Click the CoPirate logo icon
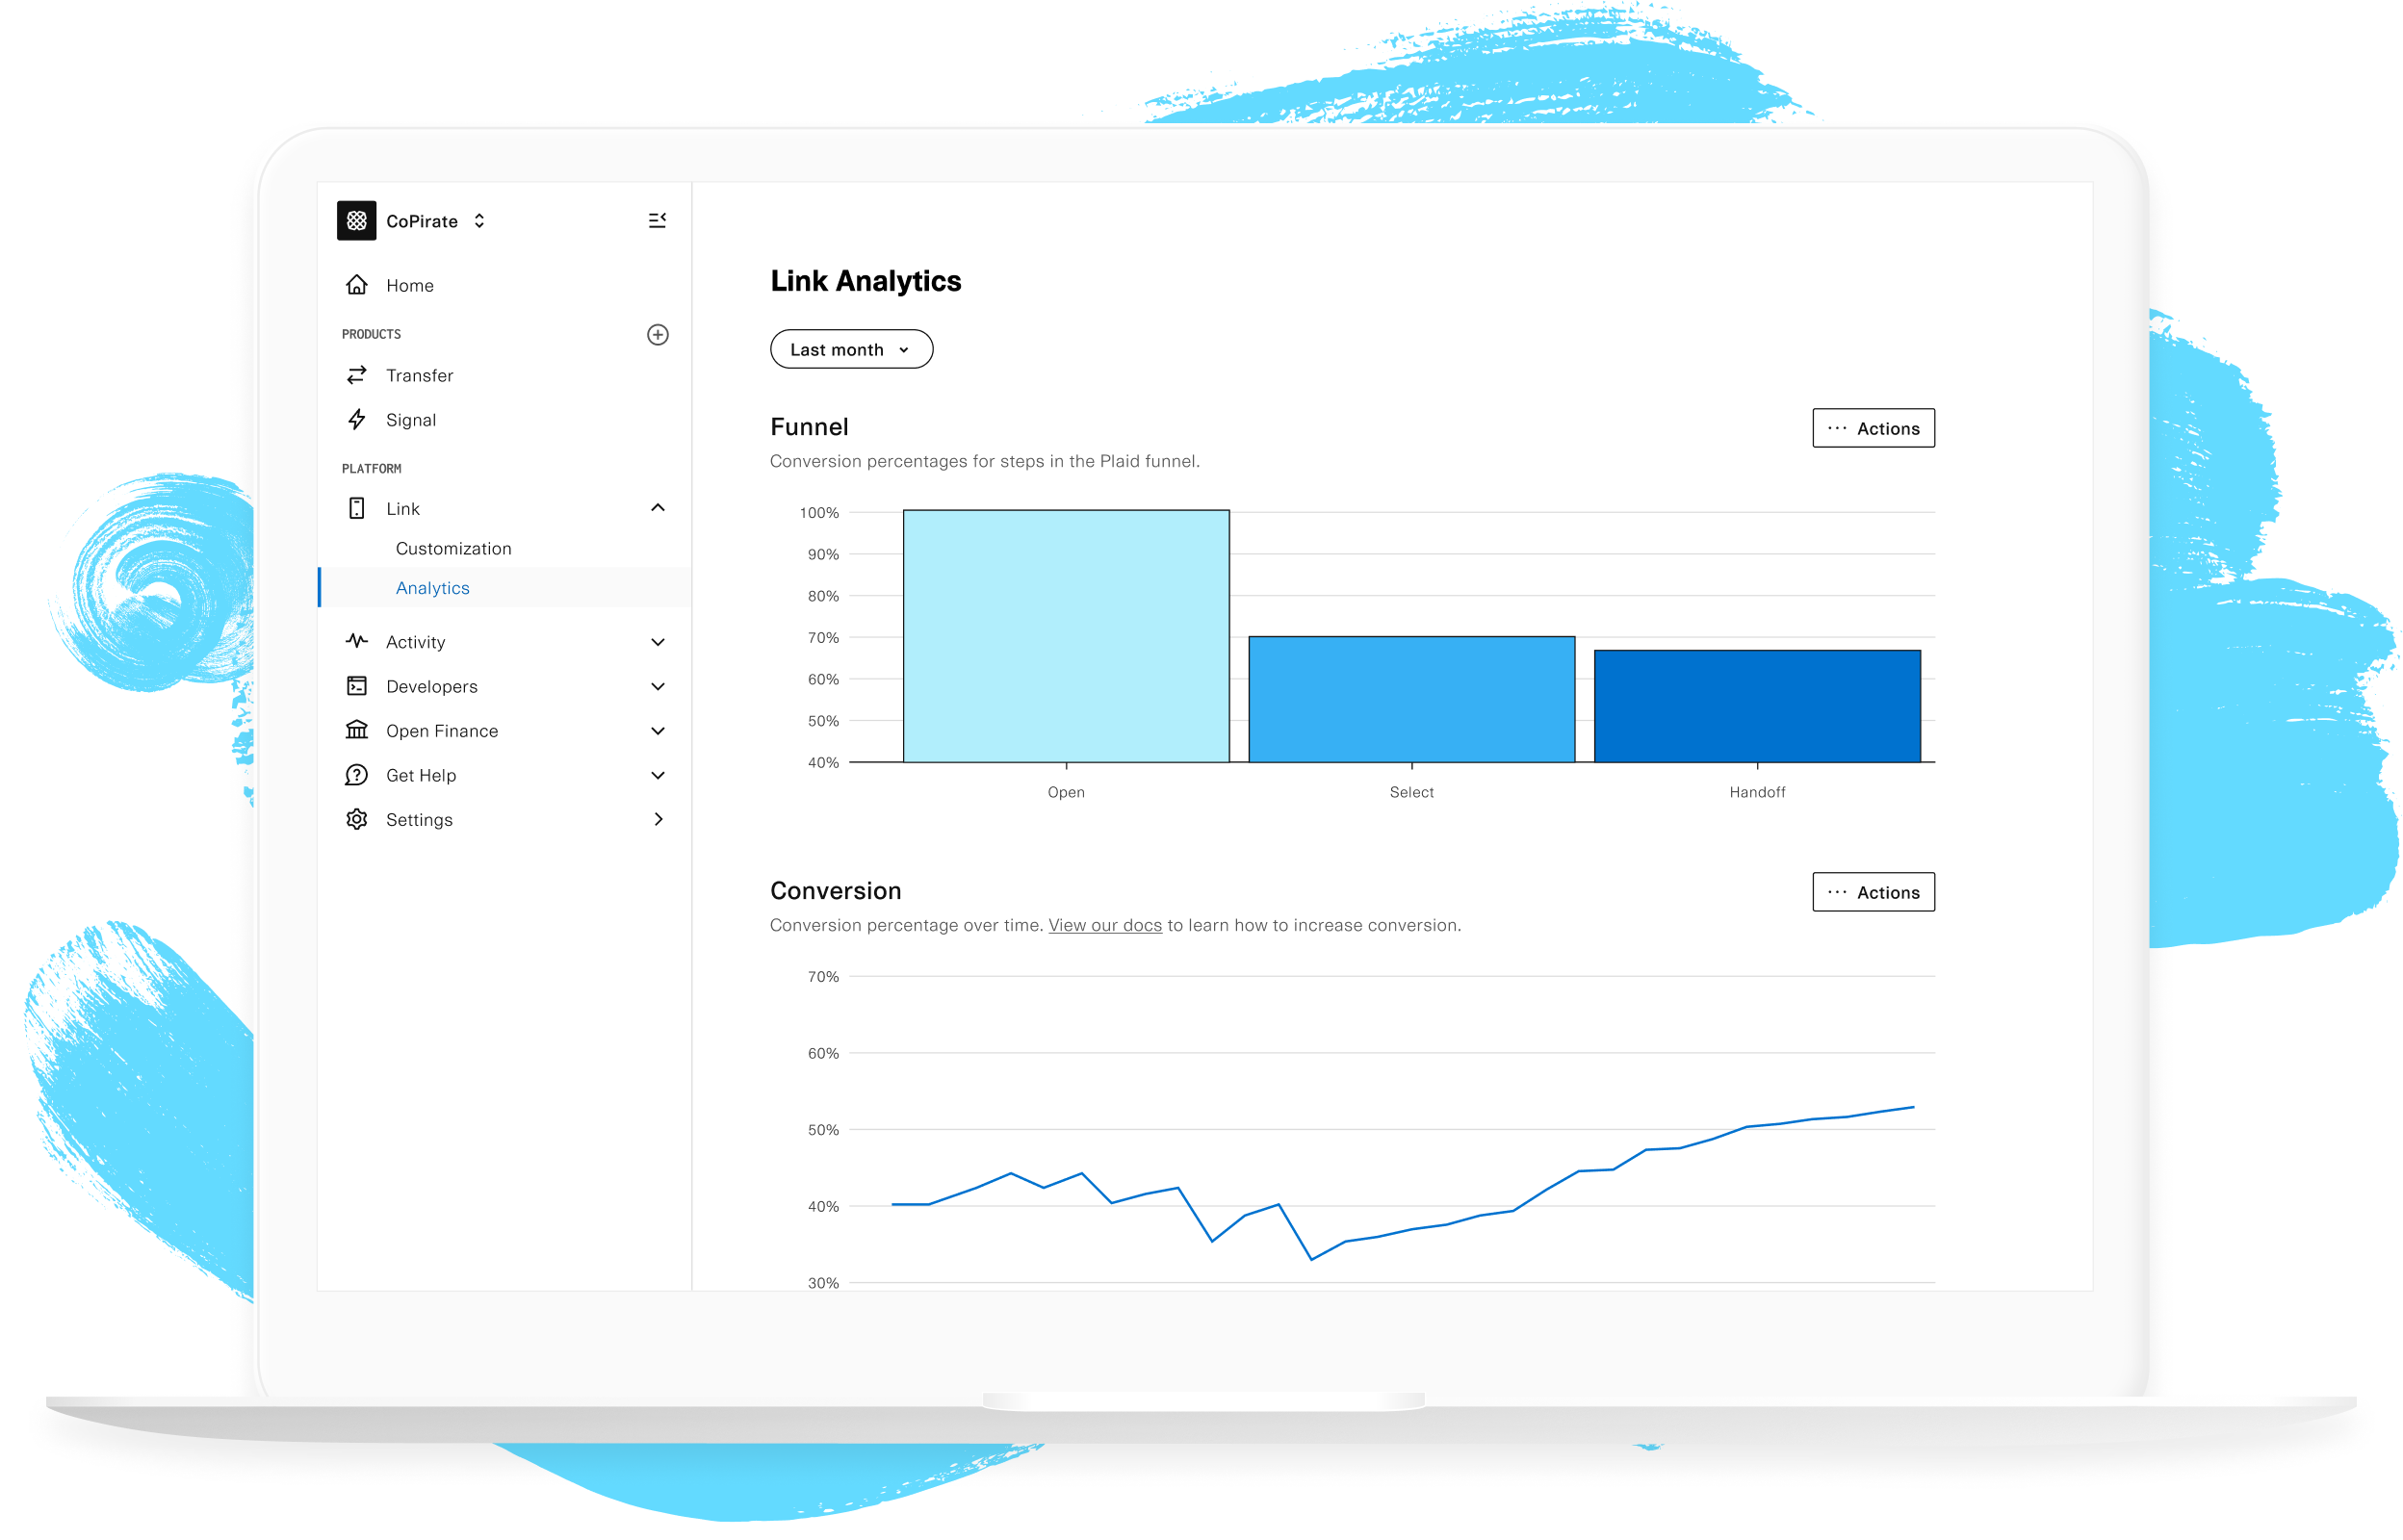This screenshot has height=1540, width=2403. click(x=356, y=221)
